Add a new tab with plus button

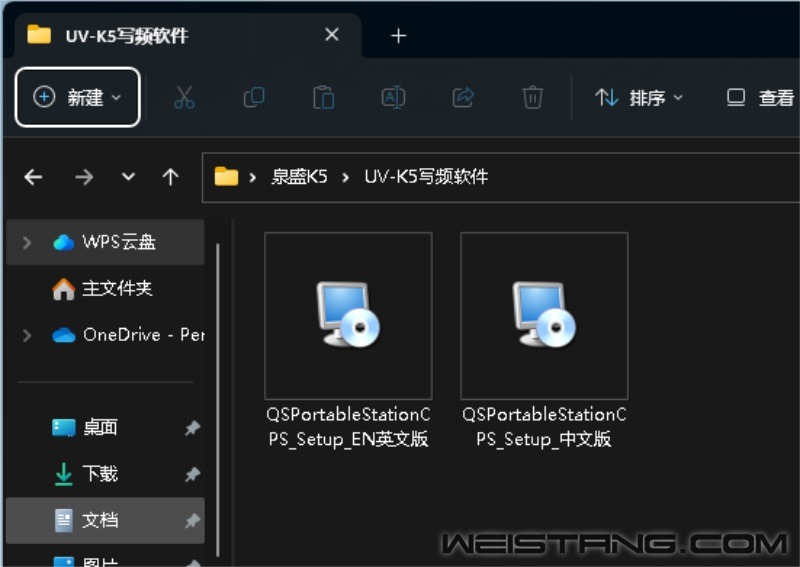coord(398,36)
